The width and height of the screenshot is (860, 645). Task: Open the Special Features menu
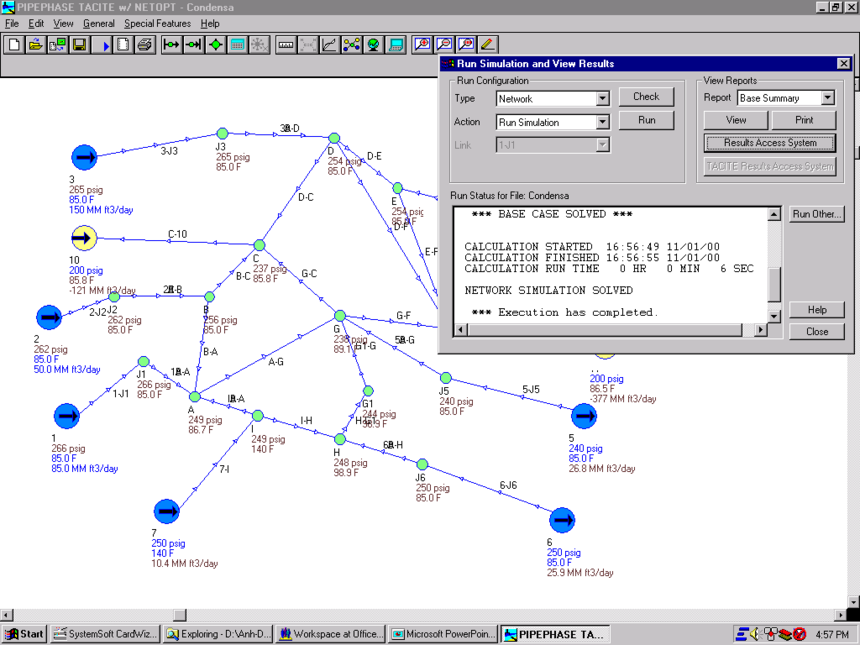158,23
